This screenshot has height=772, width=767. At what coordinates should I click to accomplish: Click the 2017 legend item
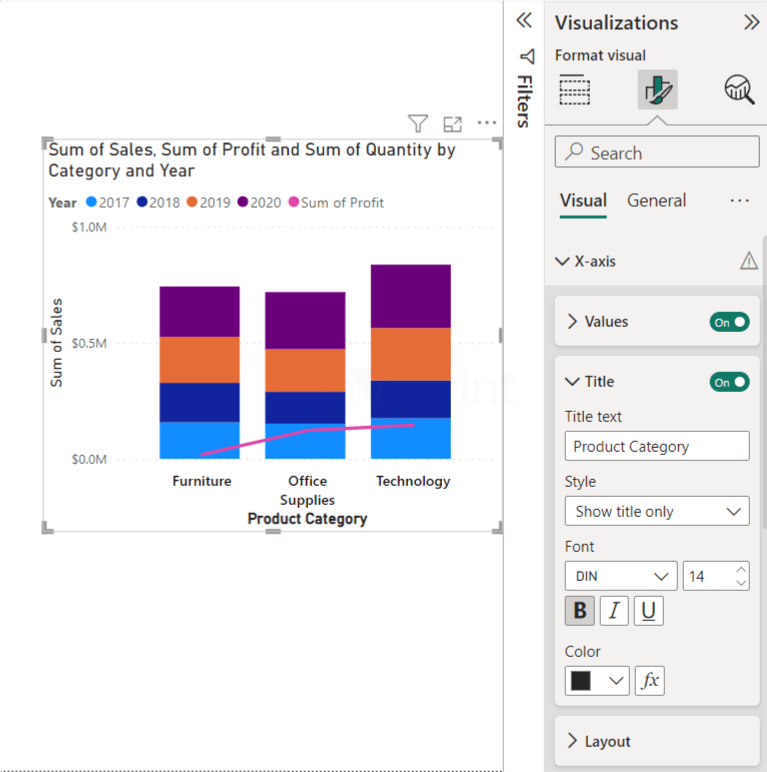pos(107,202)
